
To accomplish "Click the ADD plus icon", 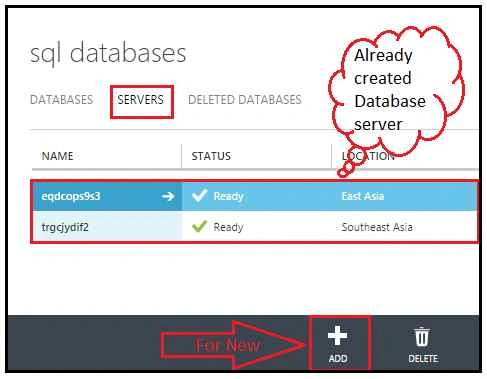I will tap(337, 336).
